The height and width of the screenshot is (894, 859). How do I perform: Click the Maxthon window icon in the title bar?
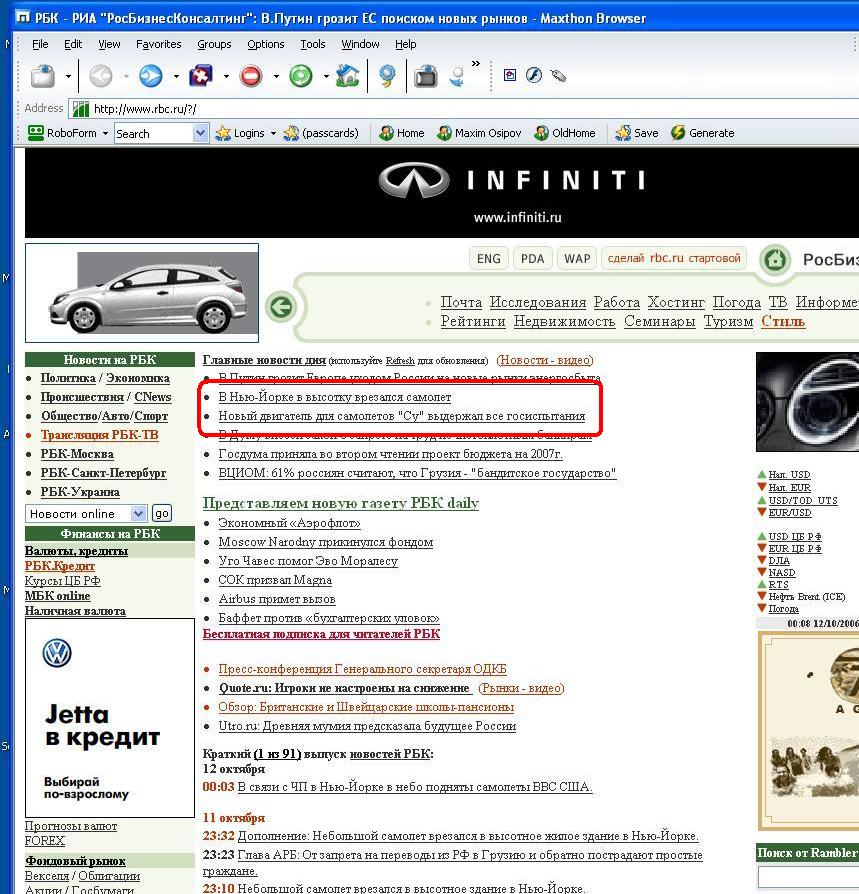(23, 18)
